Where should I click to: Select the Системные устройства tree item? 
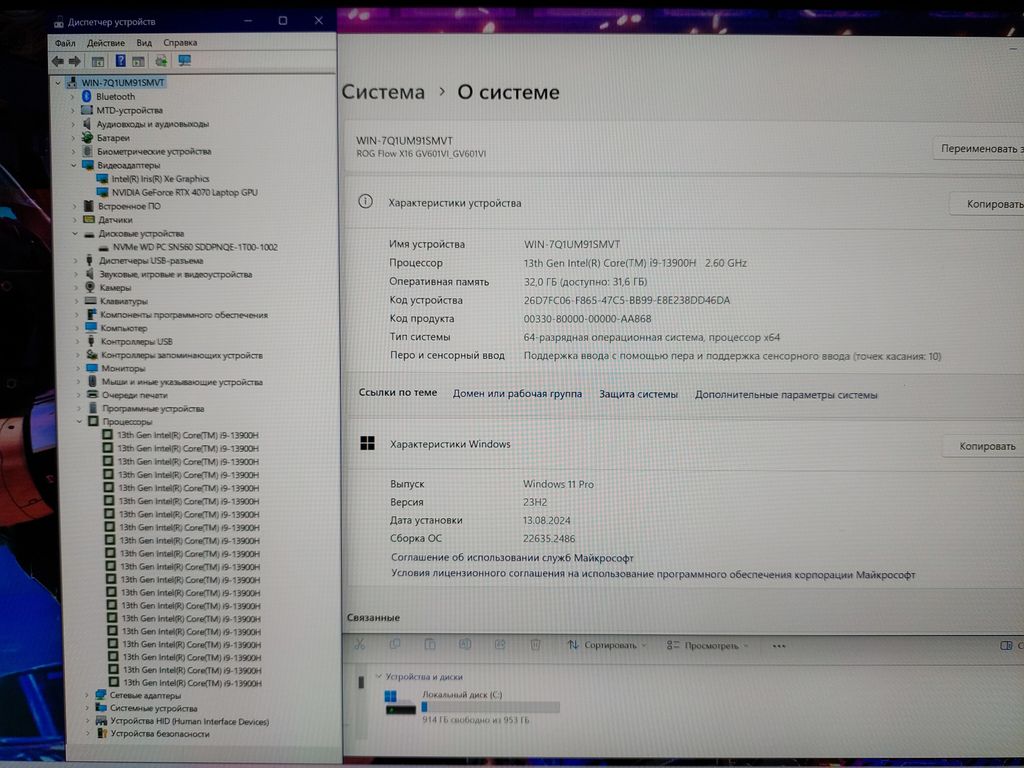[153, 708]
